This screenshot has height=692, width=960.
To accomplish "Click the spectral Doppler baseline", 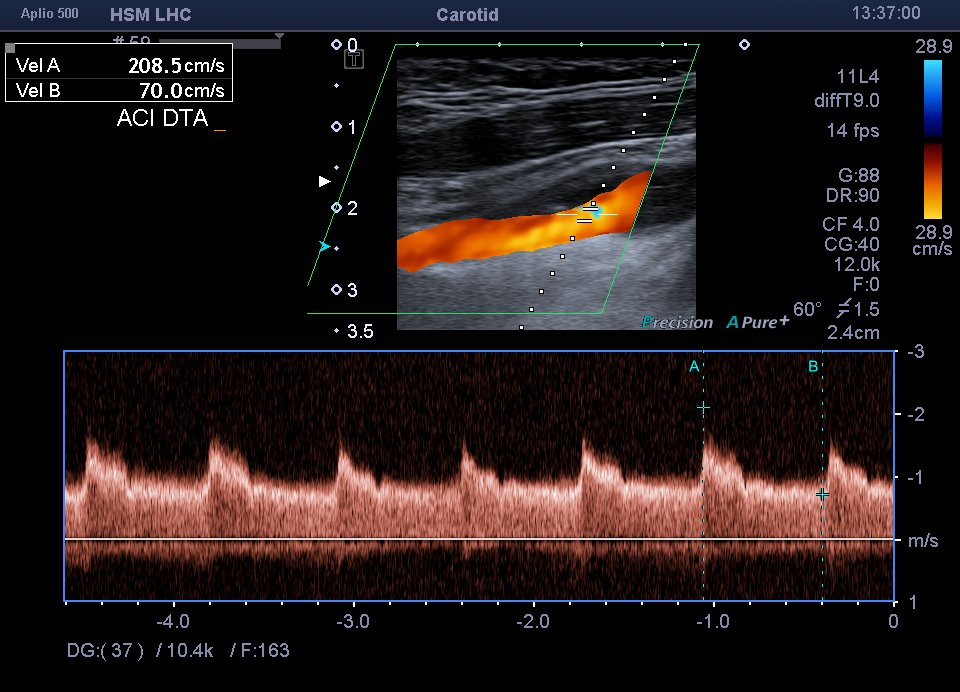I will 479,539.
